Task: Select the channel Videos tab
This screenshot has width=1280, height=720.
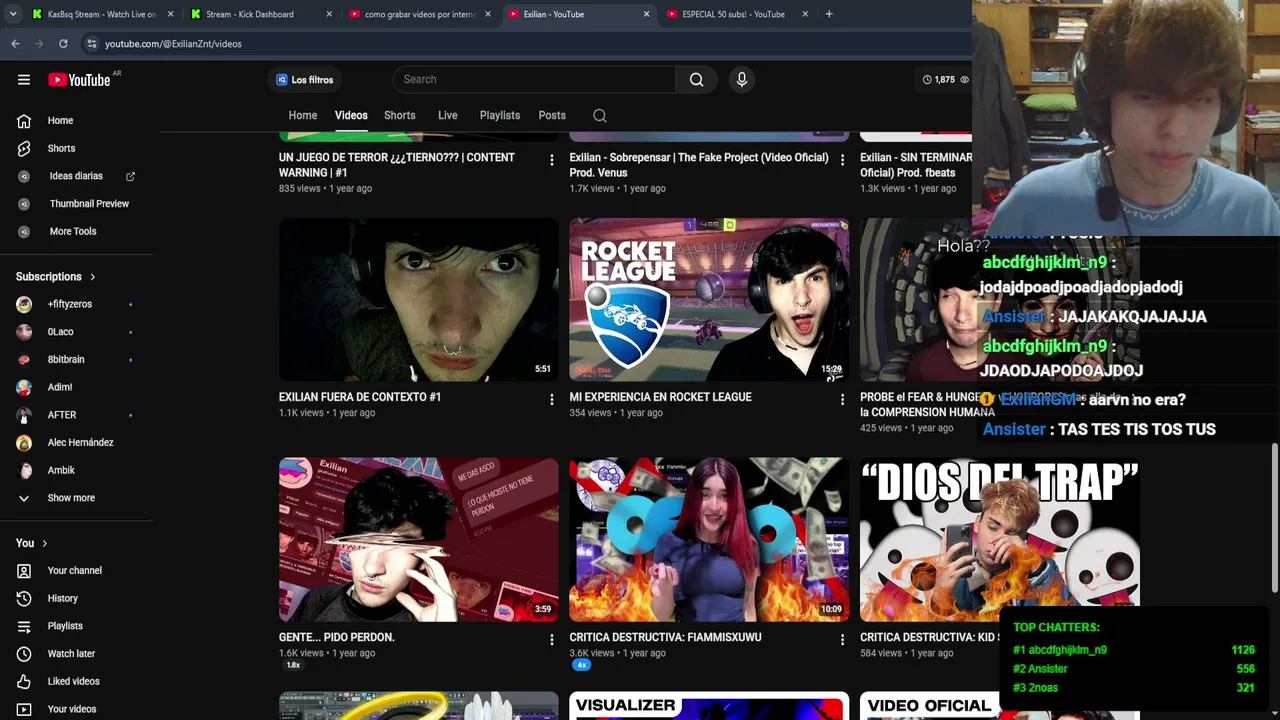Action: pyautogui.click(x=351, y=116)
